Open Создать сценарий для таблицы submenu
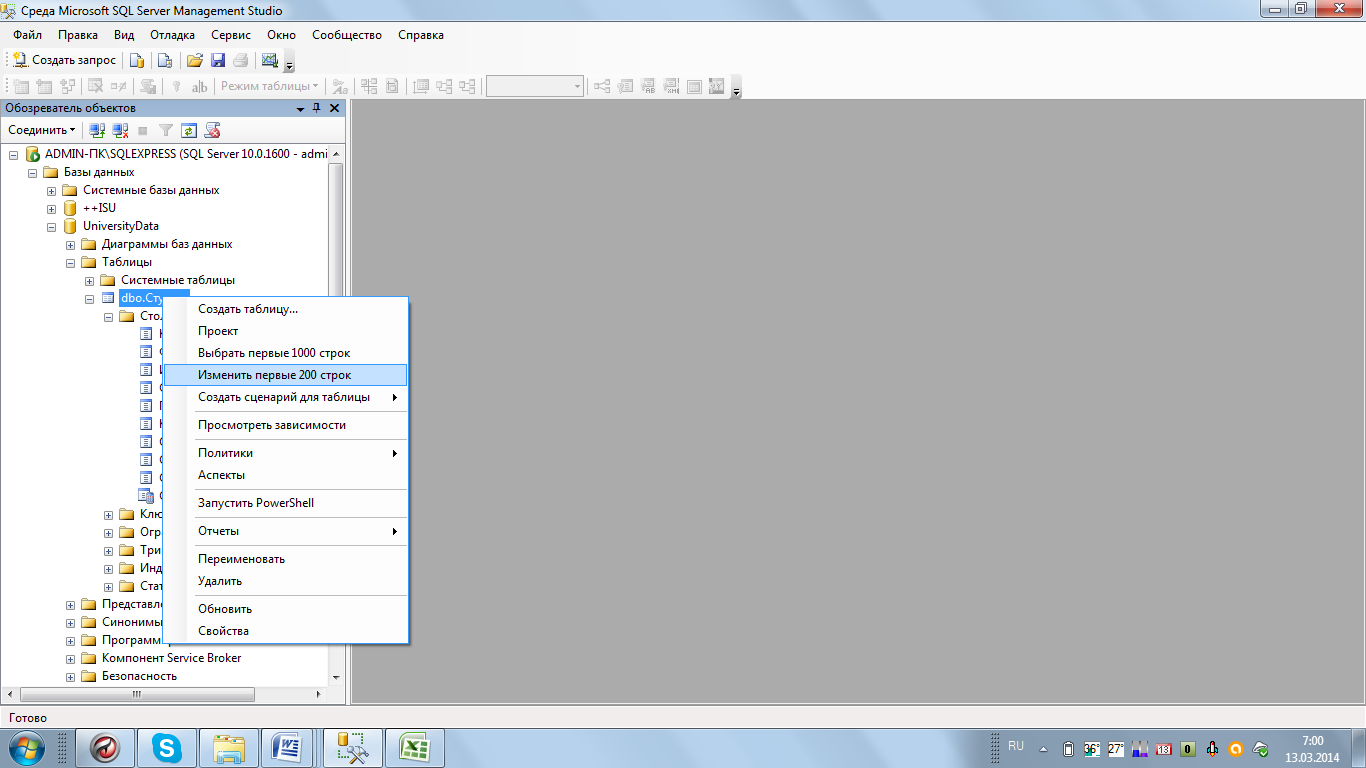Image resolution: width=1366 pixels, height=768 pixels. (x=285, y=397)
